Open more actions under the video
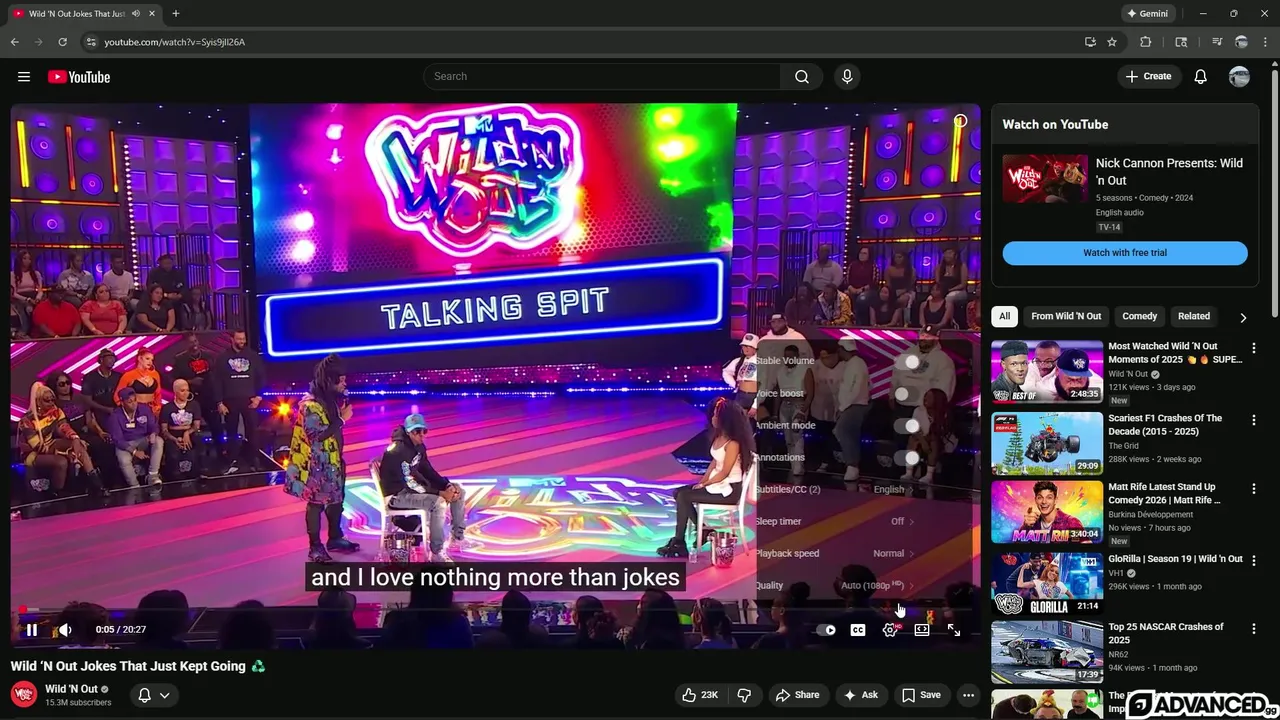Image resolution: width=1280 pixels, height=720 pixels. click(x=968, y=695)
